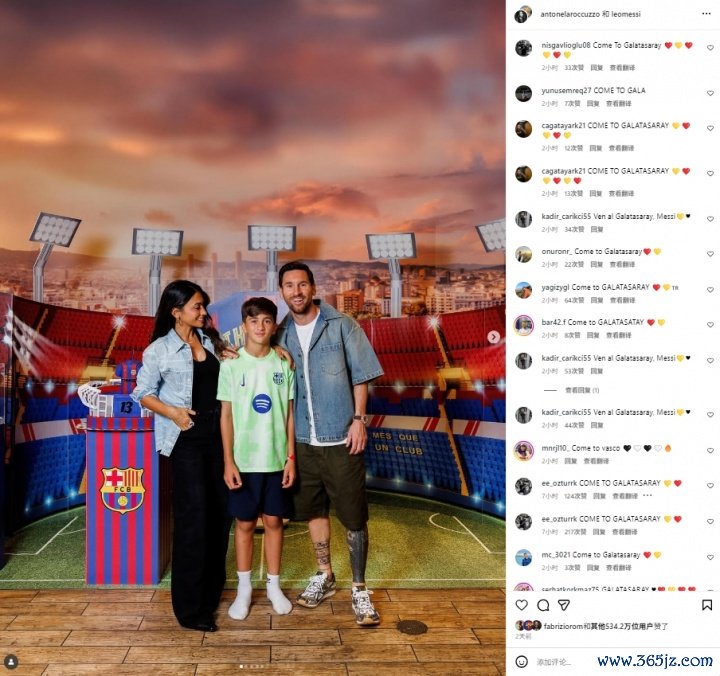Like the post with the heart icon
This screenshot has height=676, width=720.
[x=522, y=605]
